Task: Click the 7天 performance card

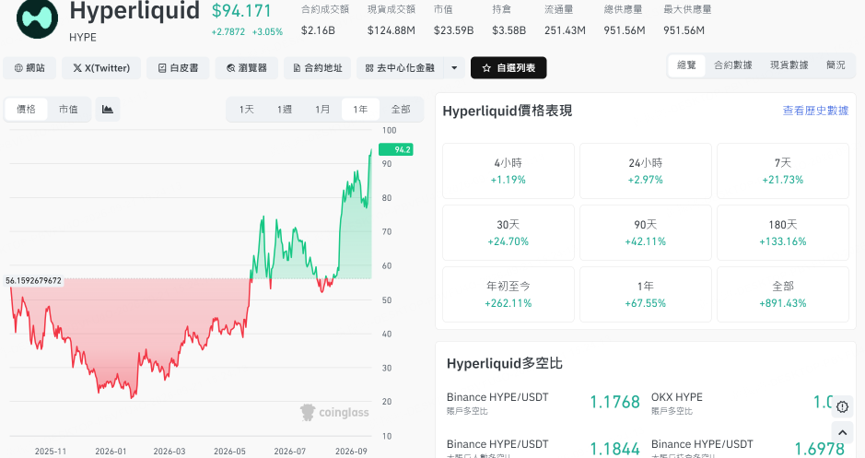Action: (783, 171)
